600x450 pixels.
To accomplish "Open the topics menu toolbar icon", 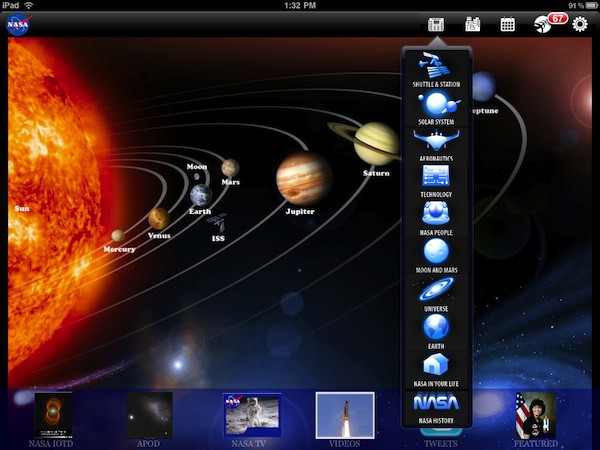I will [x=436, y=25].
